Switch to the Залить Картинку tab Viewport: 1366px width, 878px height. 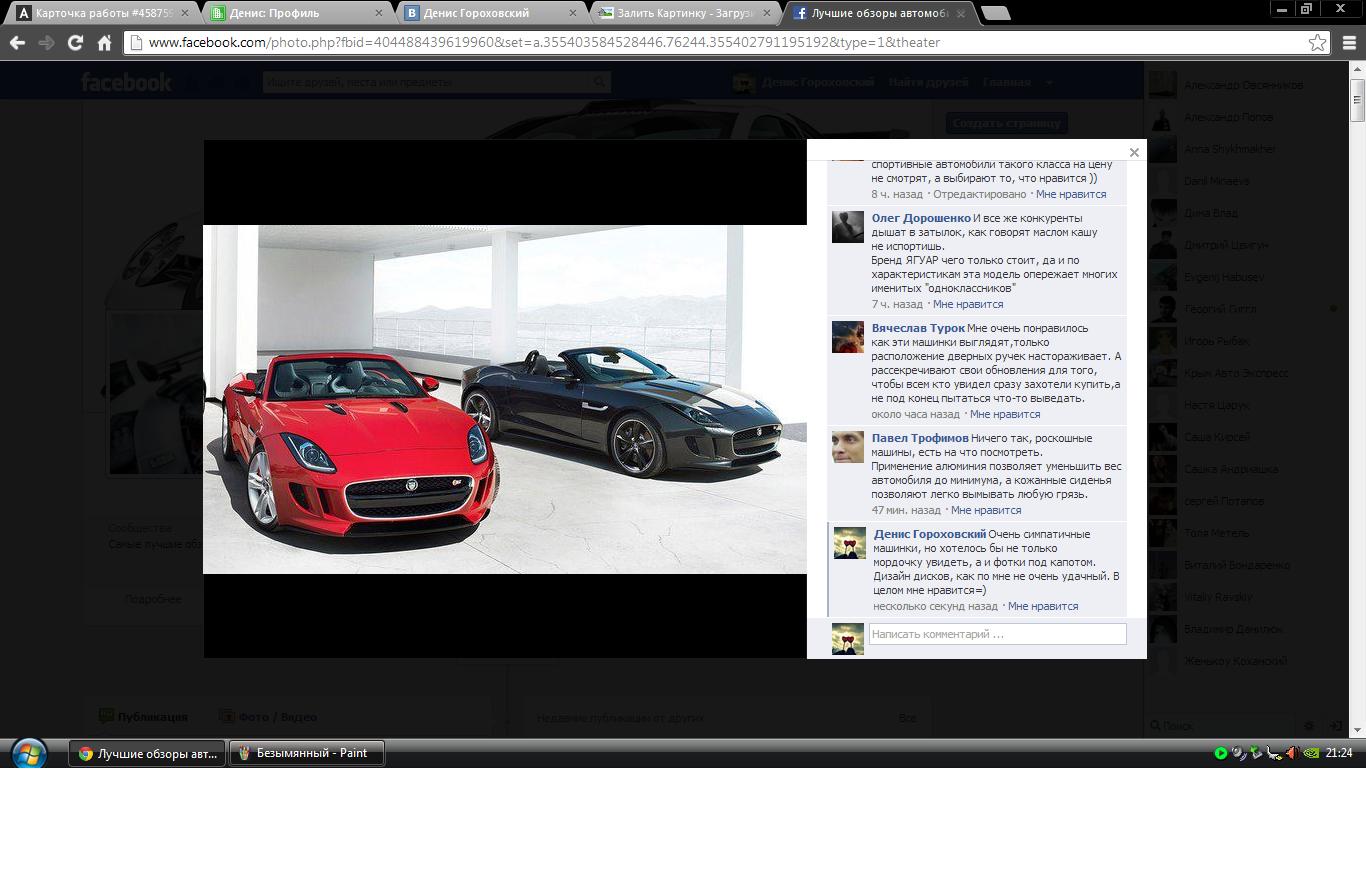[x=685, y=13]
